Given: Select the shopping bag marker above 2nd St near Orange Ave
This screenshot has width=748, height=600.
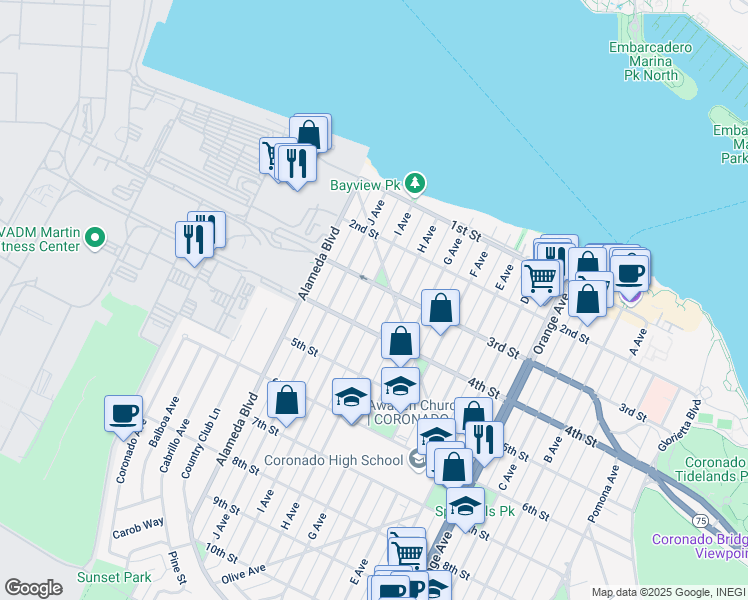Looking at the screenshot, I should pyautogui.click(x=587, y=301).
